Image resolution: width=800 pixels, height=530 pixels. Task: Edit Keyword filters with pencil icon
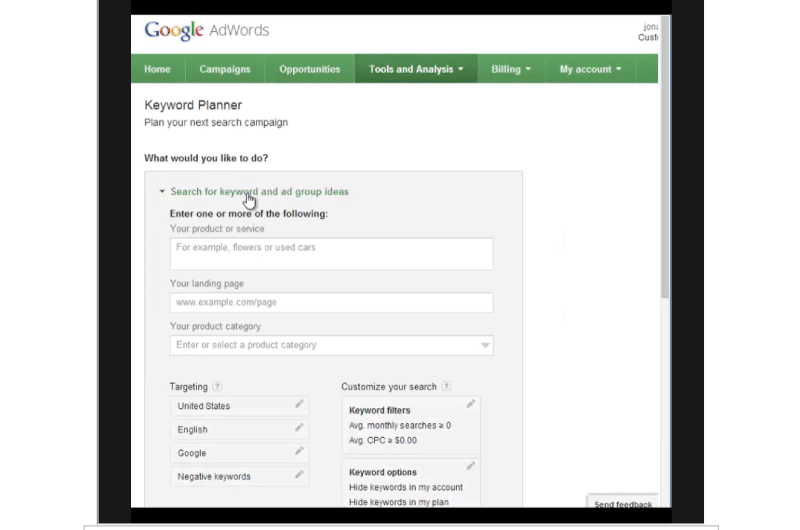click(x=470, y=404)
